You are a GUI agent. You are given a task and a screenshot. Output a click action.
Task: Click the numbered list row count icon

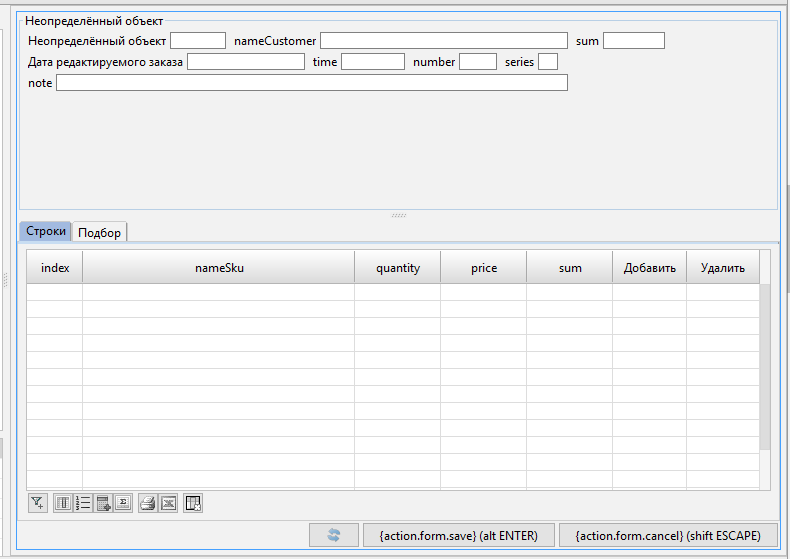tap(83, 503)
